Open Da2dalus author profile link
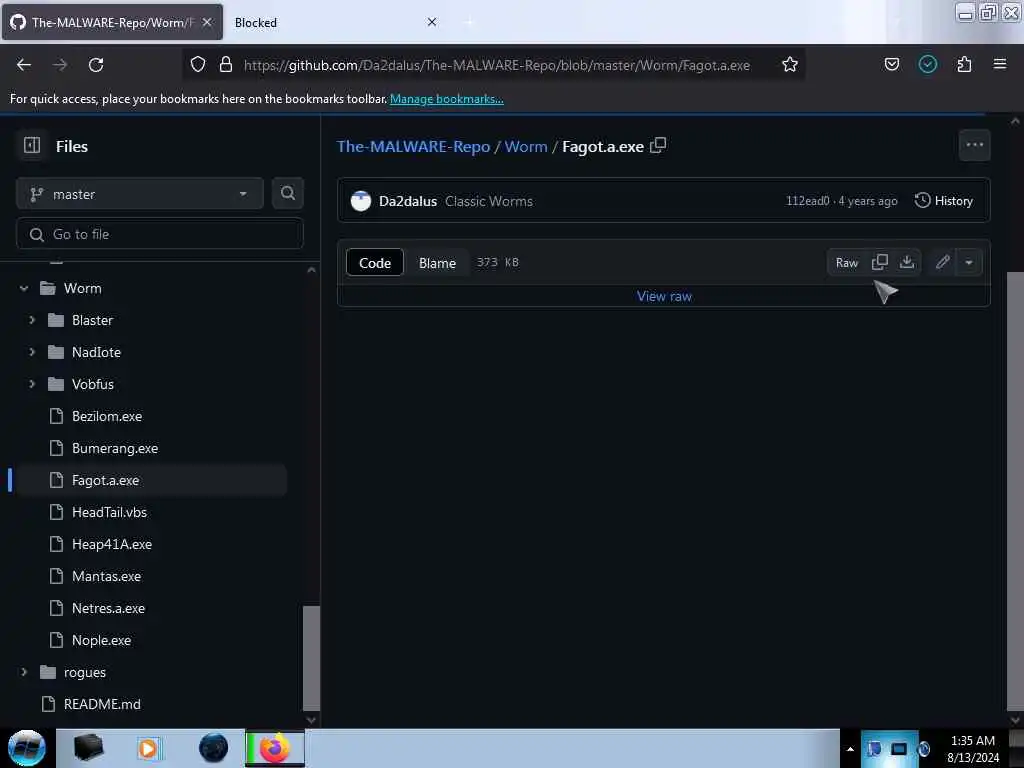Viewport: 1024px width, 768px height. pyautogui.click(x=408, y=201)
